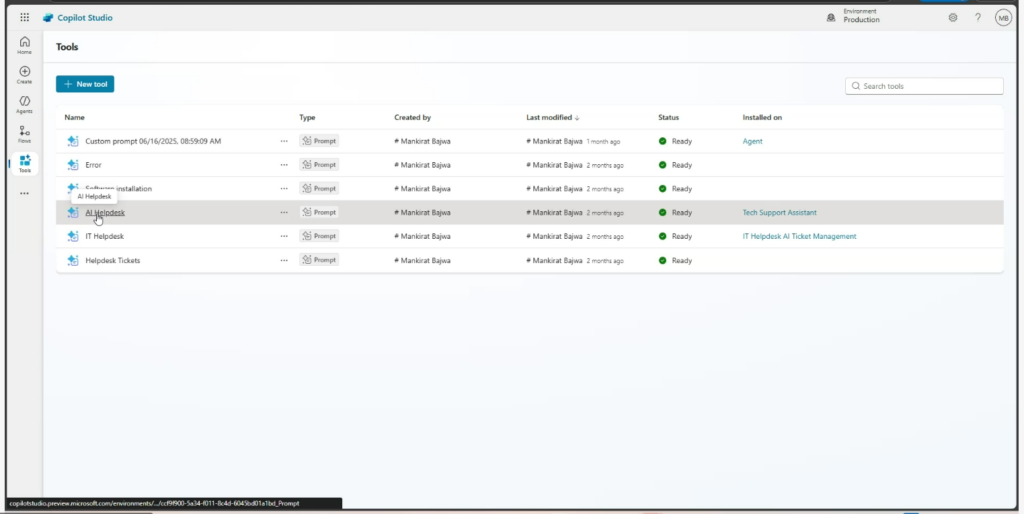Click the Tools page heading
1024x514 pixels.
[x=67, y=47]
